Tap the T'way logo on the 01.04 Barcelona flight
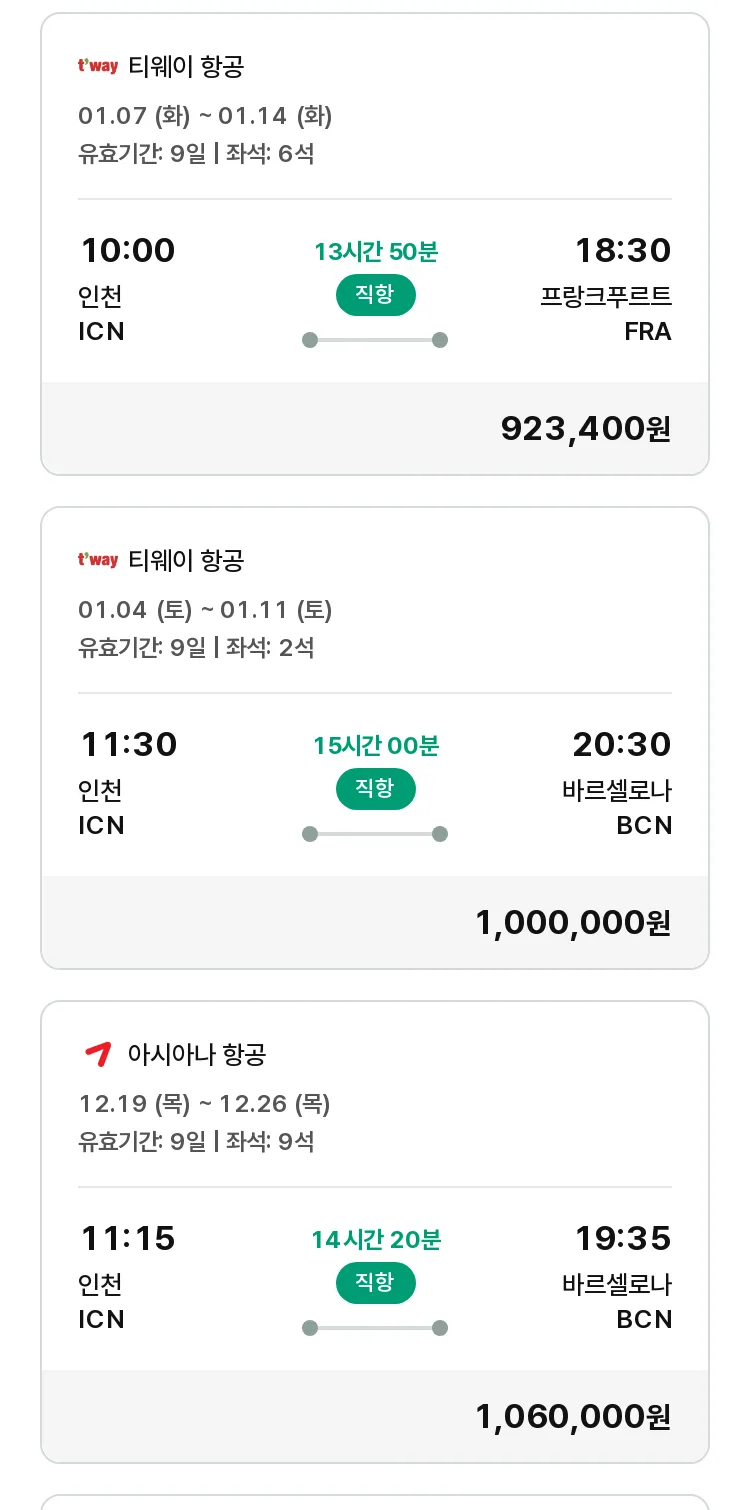Screen dimensions: 750x1510 click(x=98, y=560)
